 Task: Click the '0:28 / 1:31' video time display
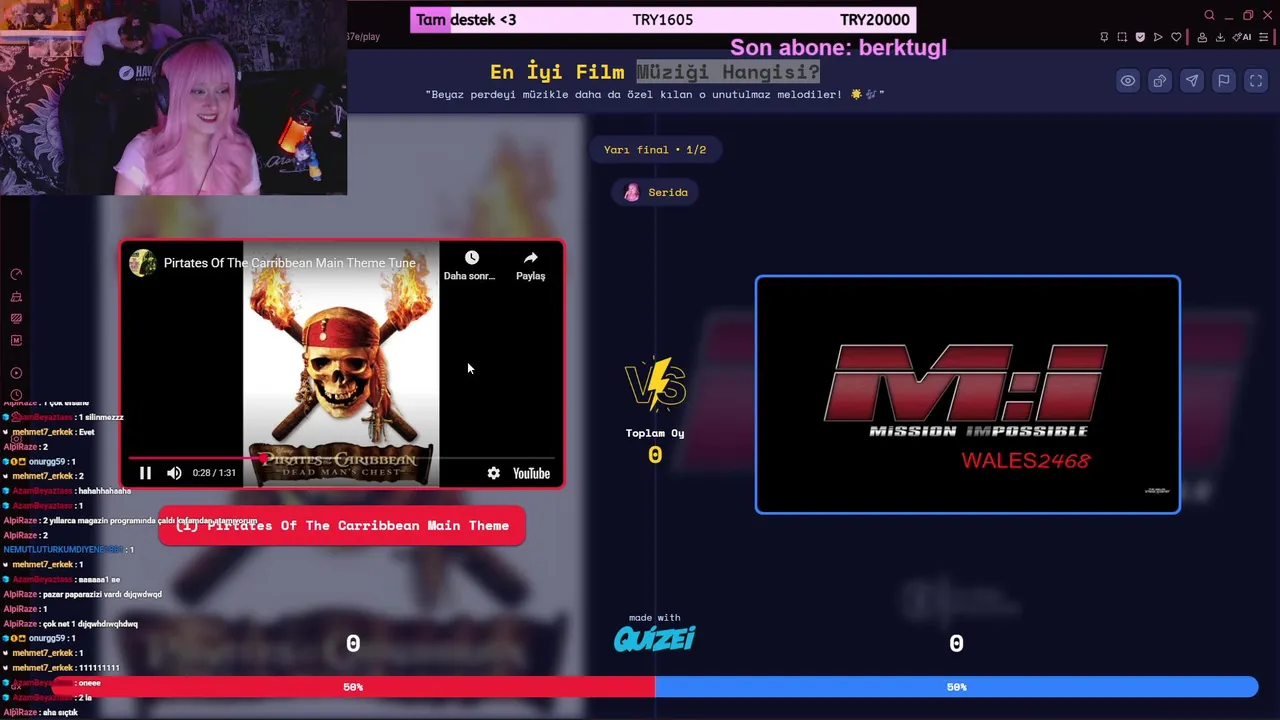(x=214, y=473)
